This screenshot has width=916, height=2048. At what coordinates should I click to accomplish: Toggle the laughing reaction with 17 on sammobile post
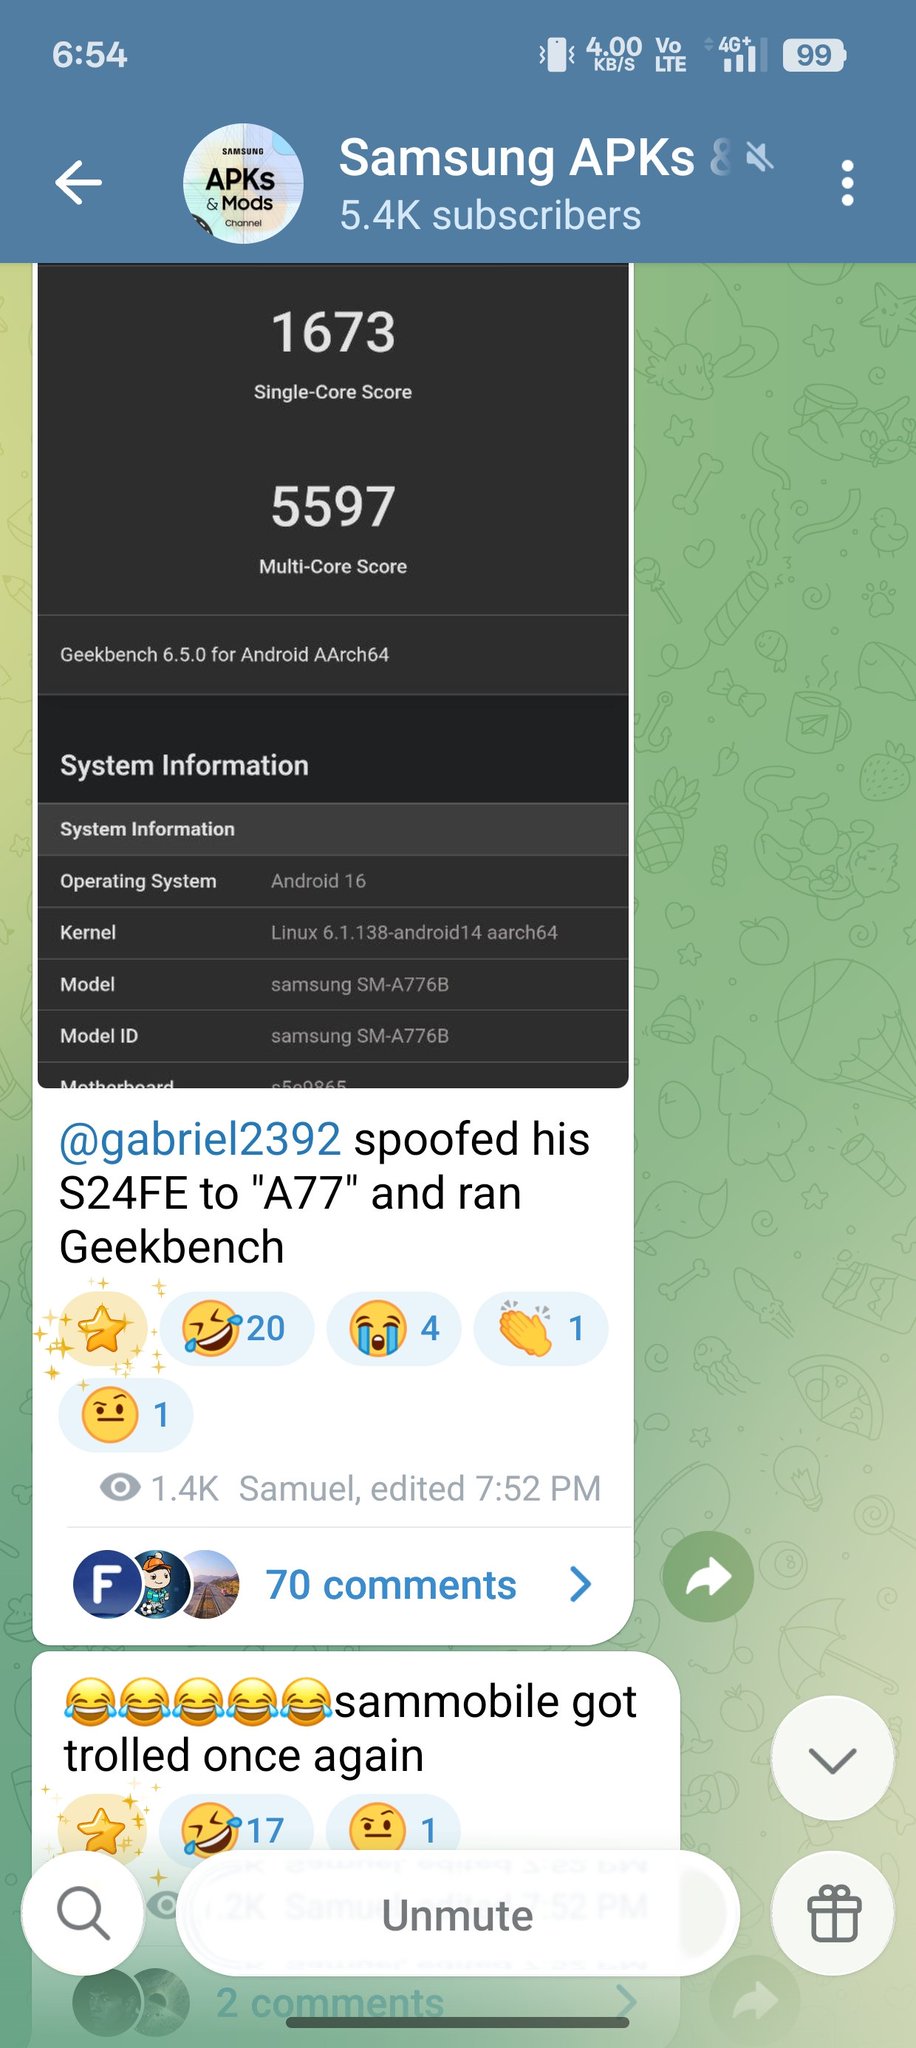[x=236, y=1830]
